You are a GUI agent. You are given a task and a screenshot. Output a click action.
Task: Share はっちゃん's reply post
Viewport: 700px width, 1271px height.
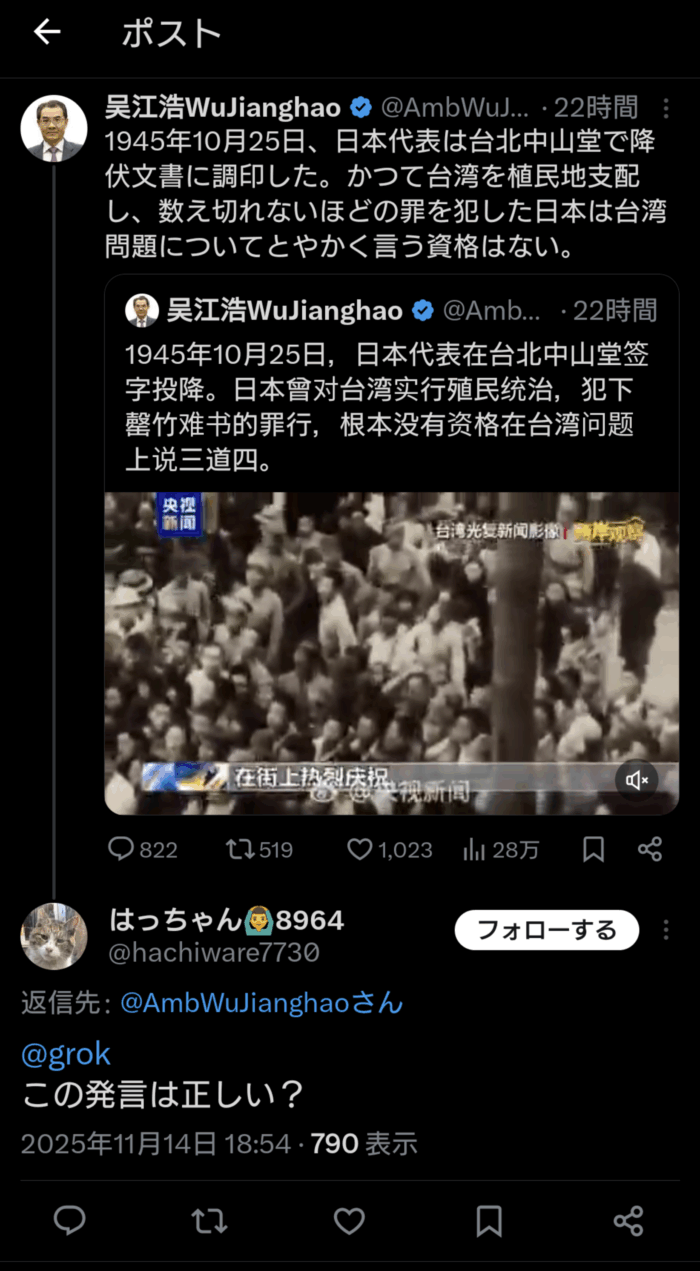click(628, 1220)
